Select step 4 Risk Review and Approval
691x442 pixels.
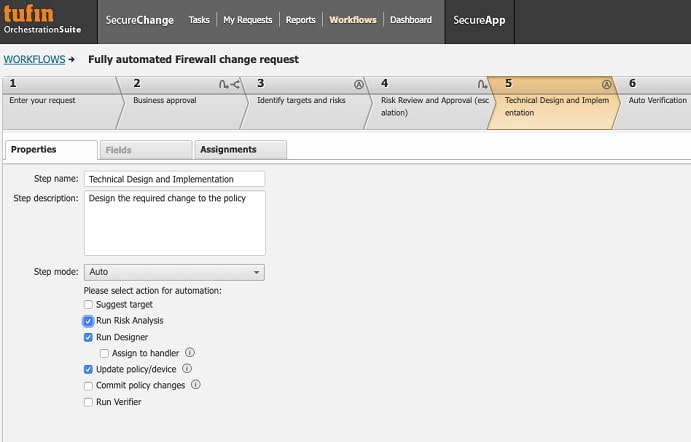431,103
